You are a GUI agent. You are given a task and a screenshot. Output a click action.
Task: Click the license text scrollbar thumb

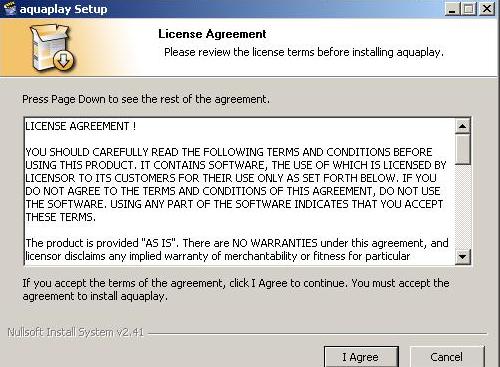click(462, 149)
